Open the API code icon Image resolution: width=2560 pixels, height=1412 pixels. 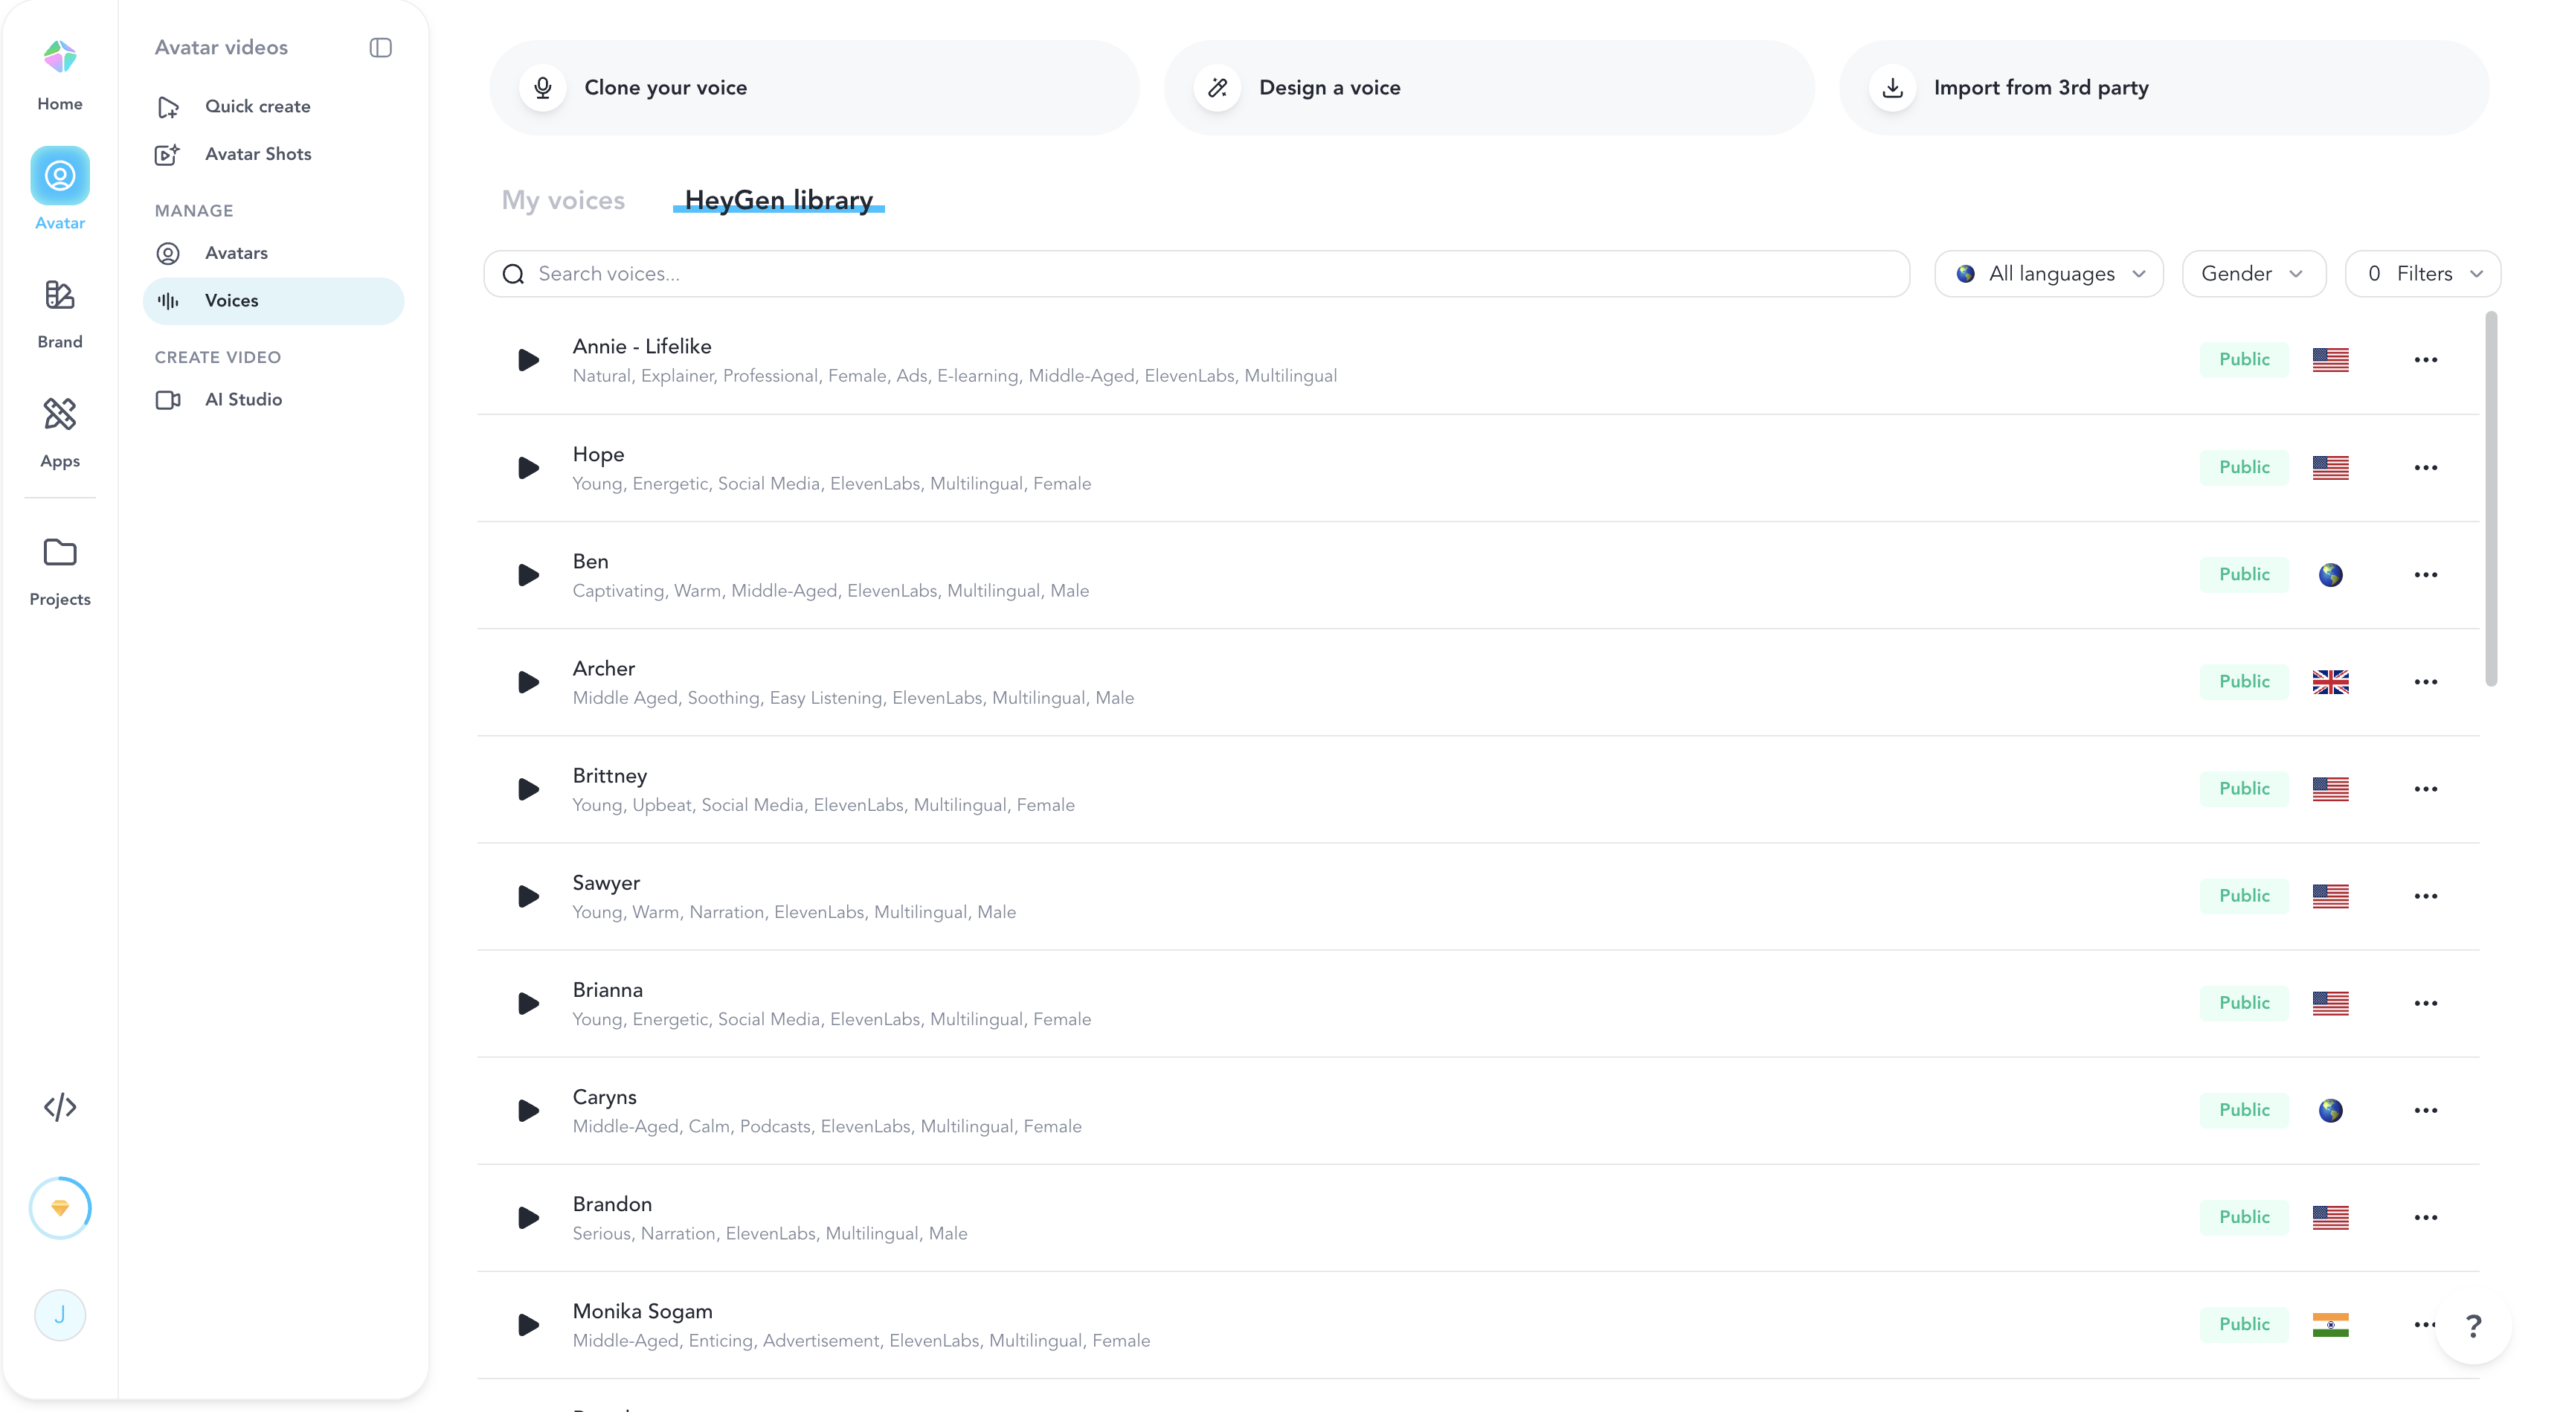[60, 1107]
